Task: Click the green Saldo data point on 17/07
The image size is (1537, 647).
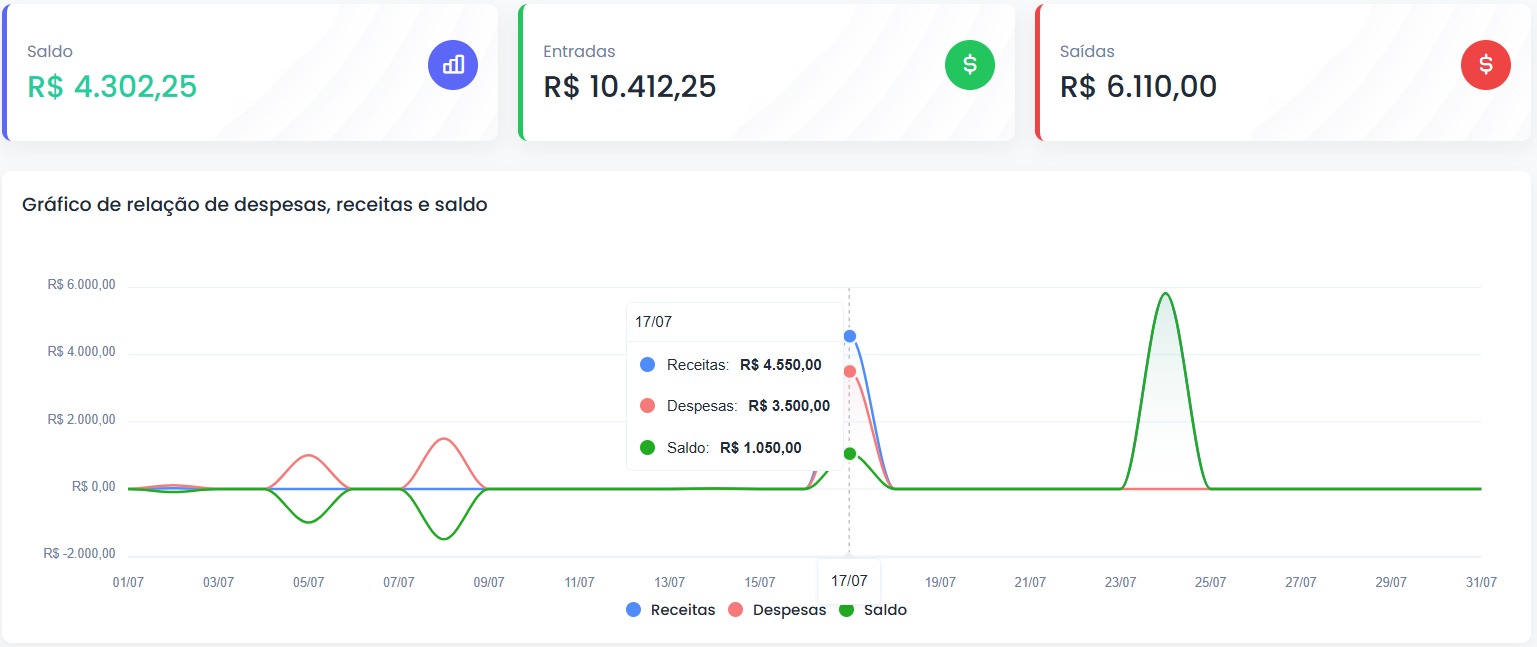Action: click(850, 453)
